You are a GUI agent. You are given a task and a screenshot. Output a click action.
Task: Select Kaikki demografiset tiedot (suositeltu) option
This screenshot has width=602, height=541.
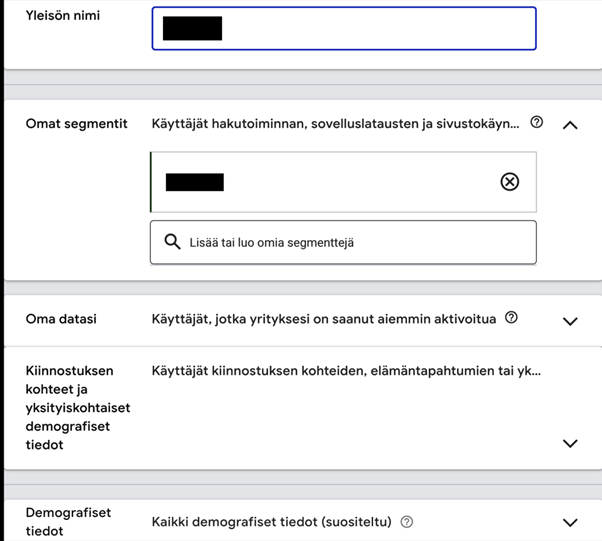click(x=271, y=522)
